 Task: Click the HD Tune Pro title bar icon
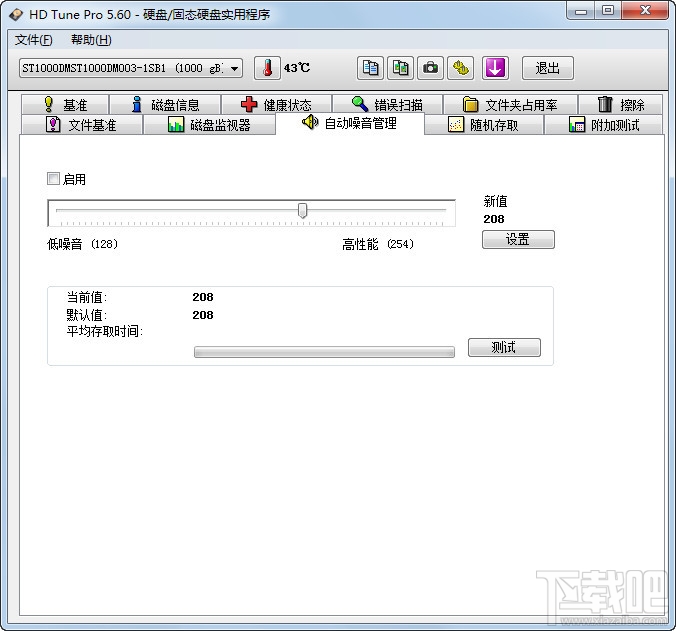[x=16, y=15]
